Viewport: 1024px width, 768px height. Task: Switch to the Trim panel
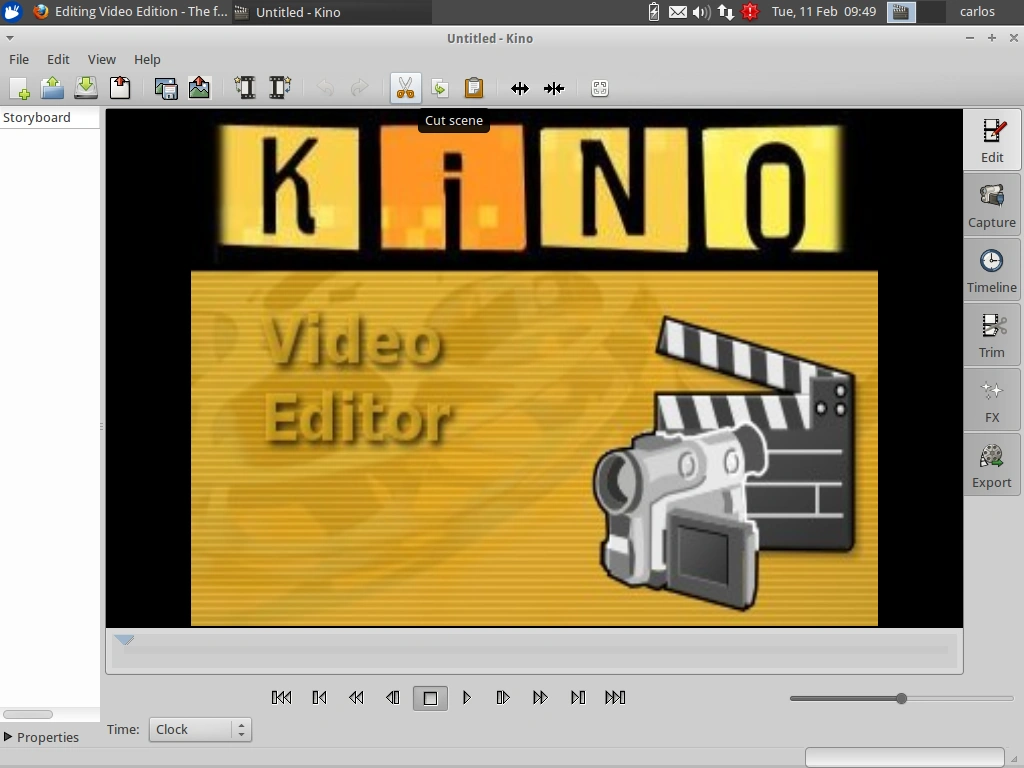(x=991, y=334)
